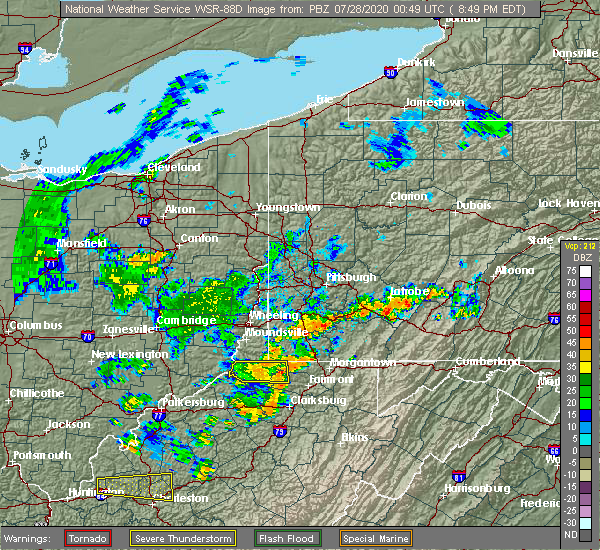
Task: Click the Youngstown city label
Action: point(288,207)
